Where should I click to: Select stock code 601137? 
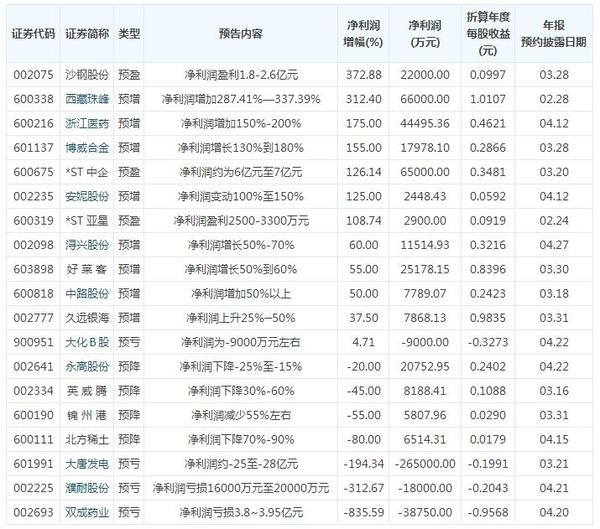point(33,148)
